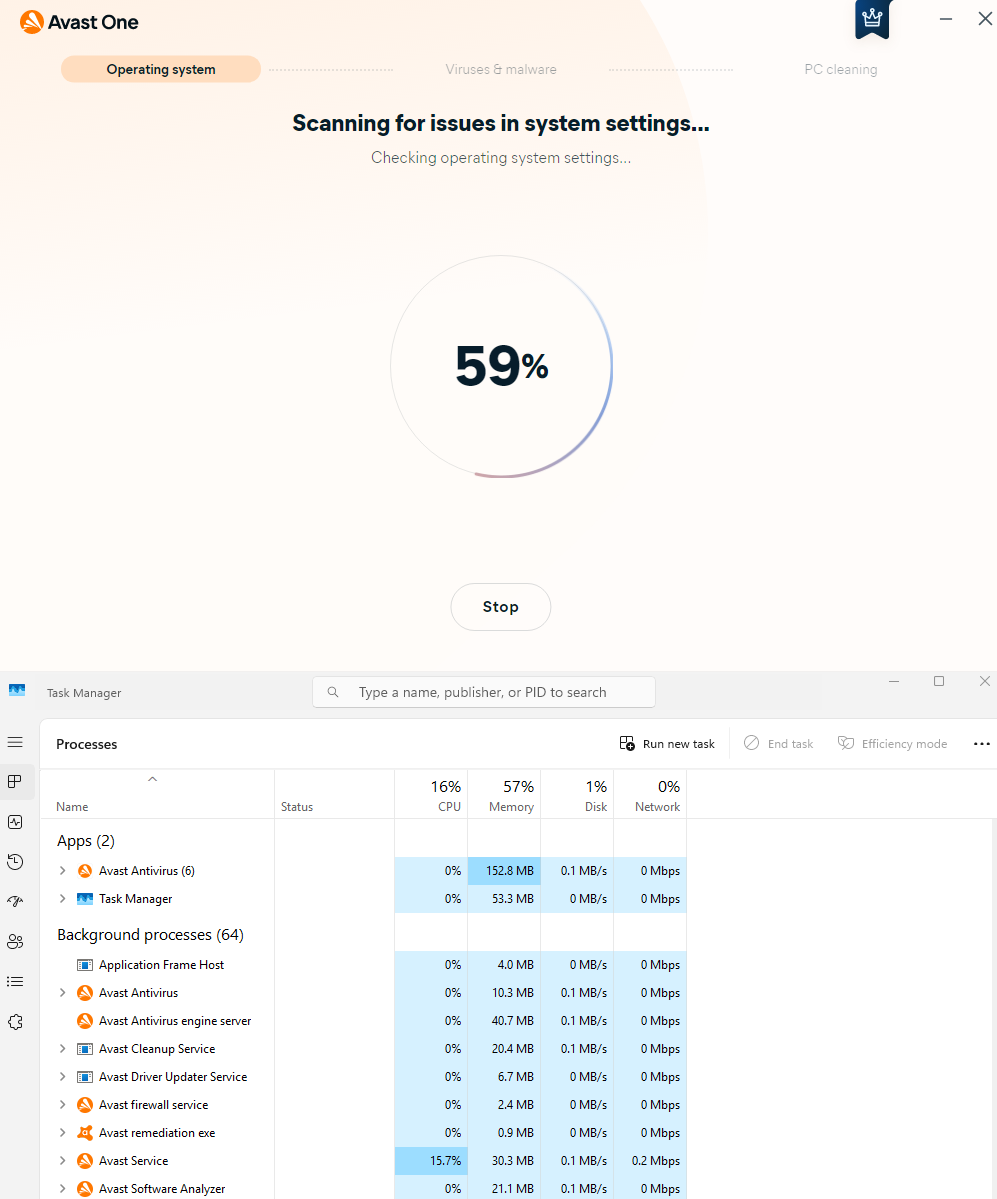
Task: Click Avast Software Analyzer icon
Action: (x=85, y=1188)
